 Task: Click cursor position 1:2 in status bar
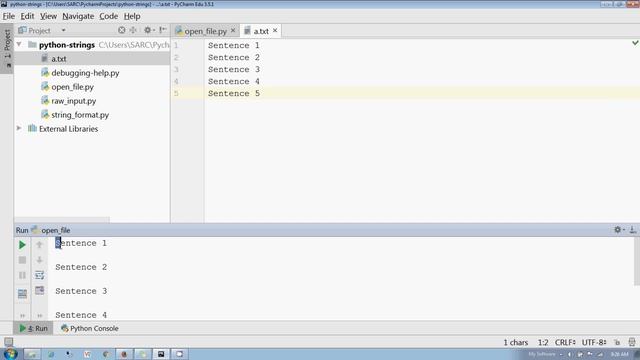pos(543,342)
